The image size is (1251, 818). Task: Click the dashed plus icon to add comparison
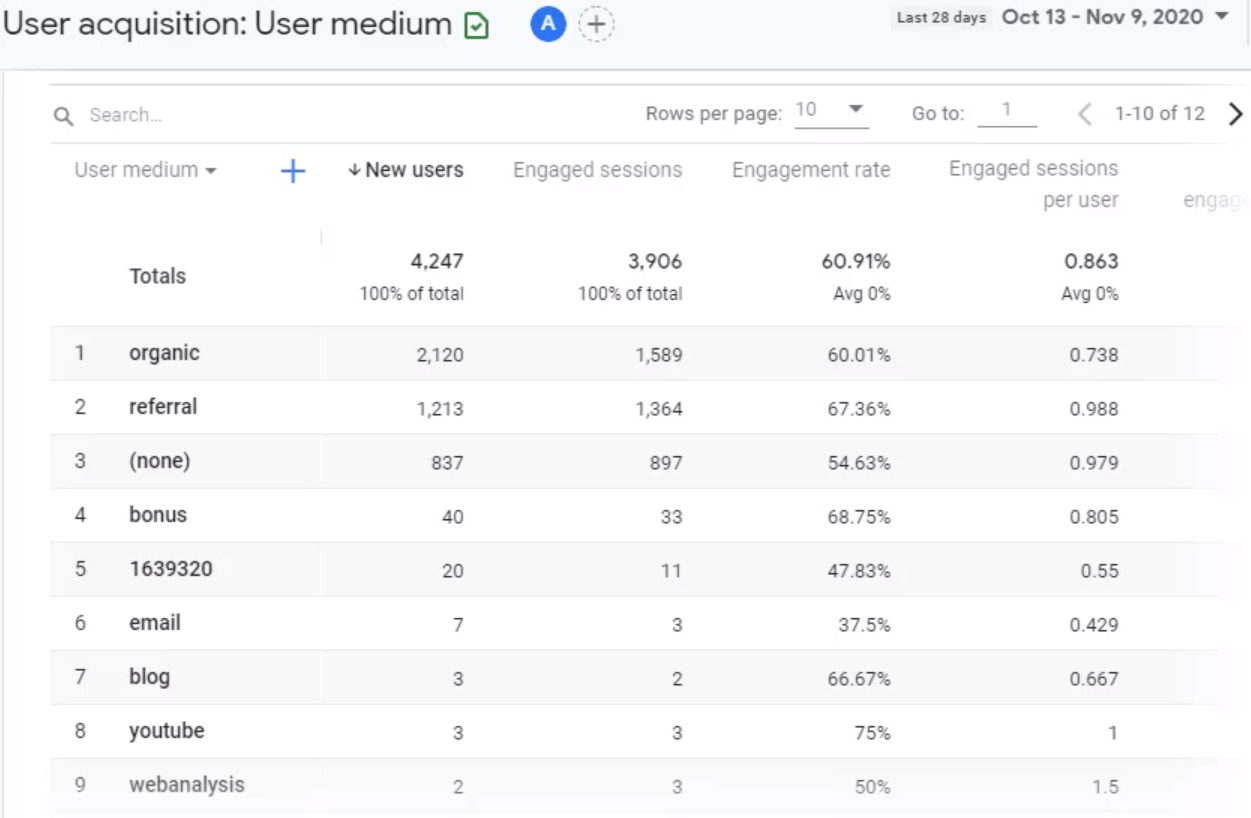595,24
